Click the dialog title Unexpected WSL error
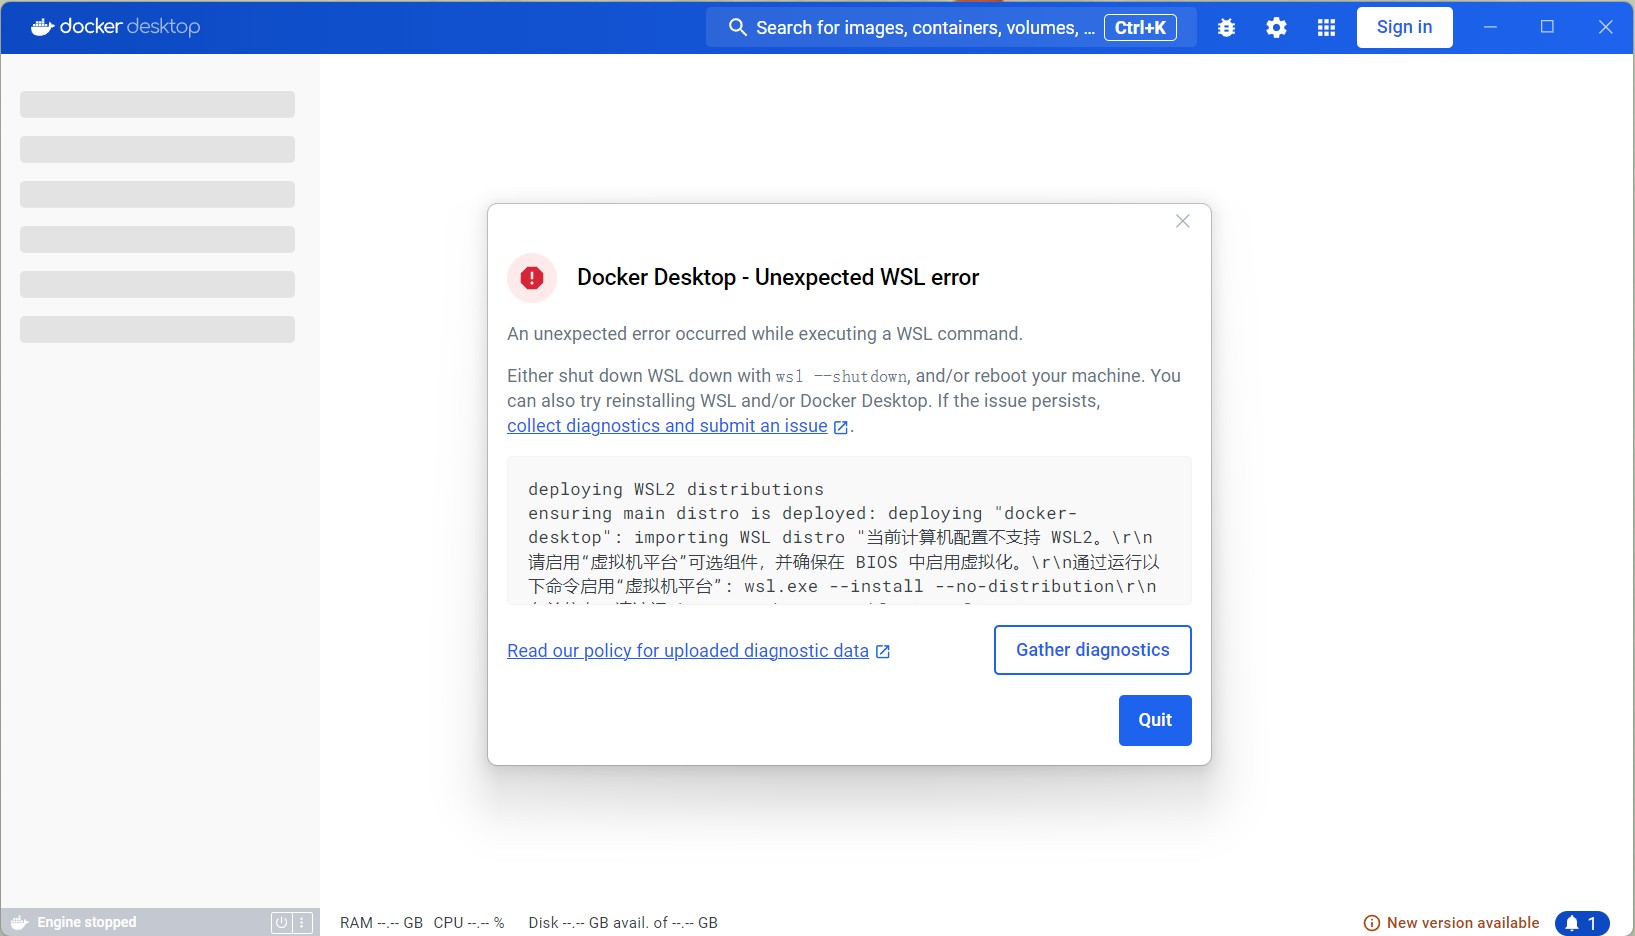This screenshot has height=936, width=1635. [778, 278]
